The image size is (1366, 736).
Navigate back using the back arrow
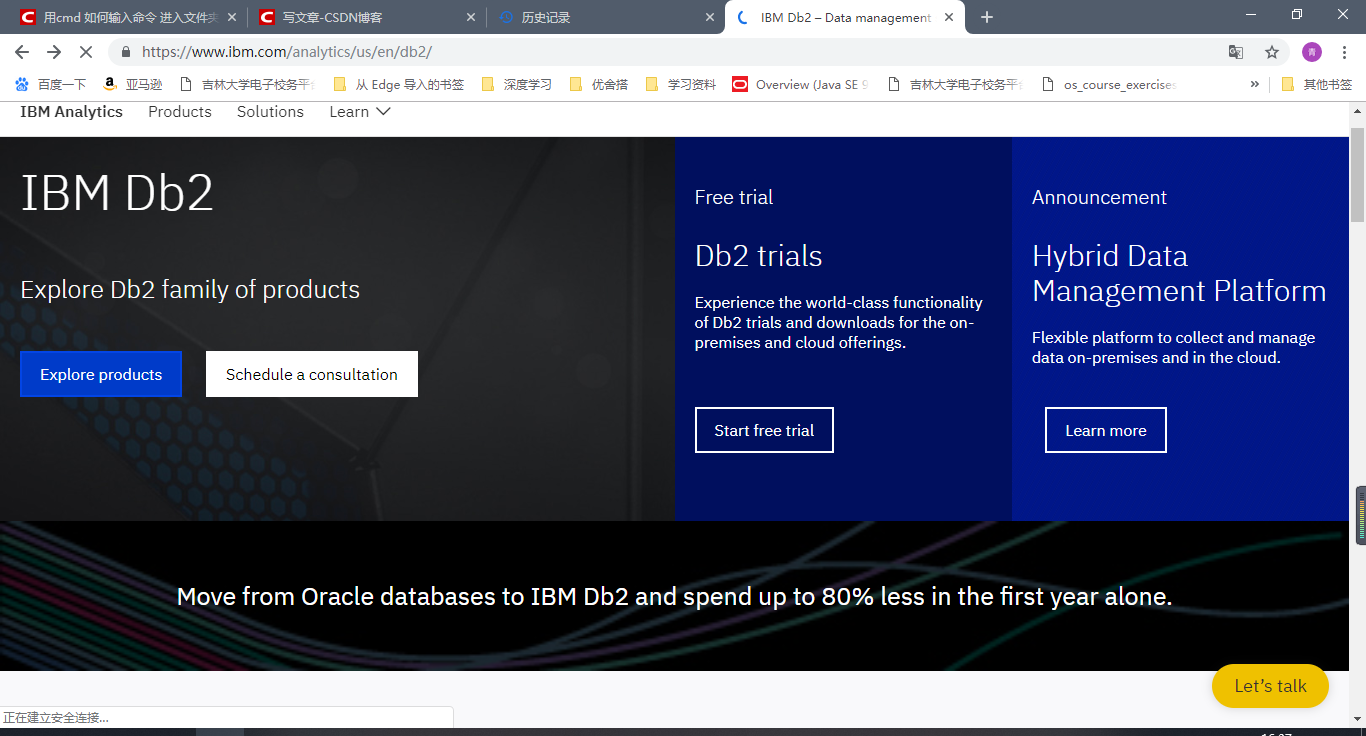click(22, 51)
